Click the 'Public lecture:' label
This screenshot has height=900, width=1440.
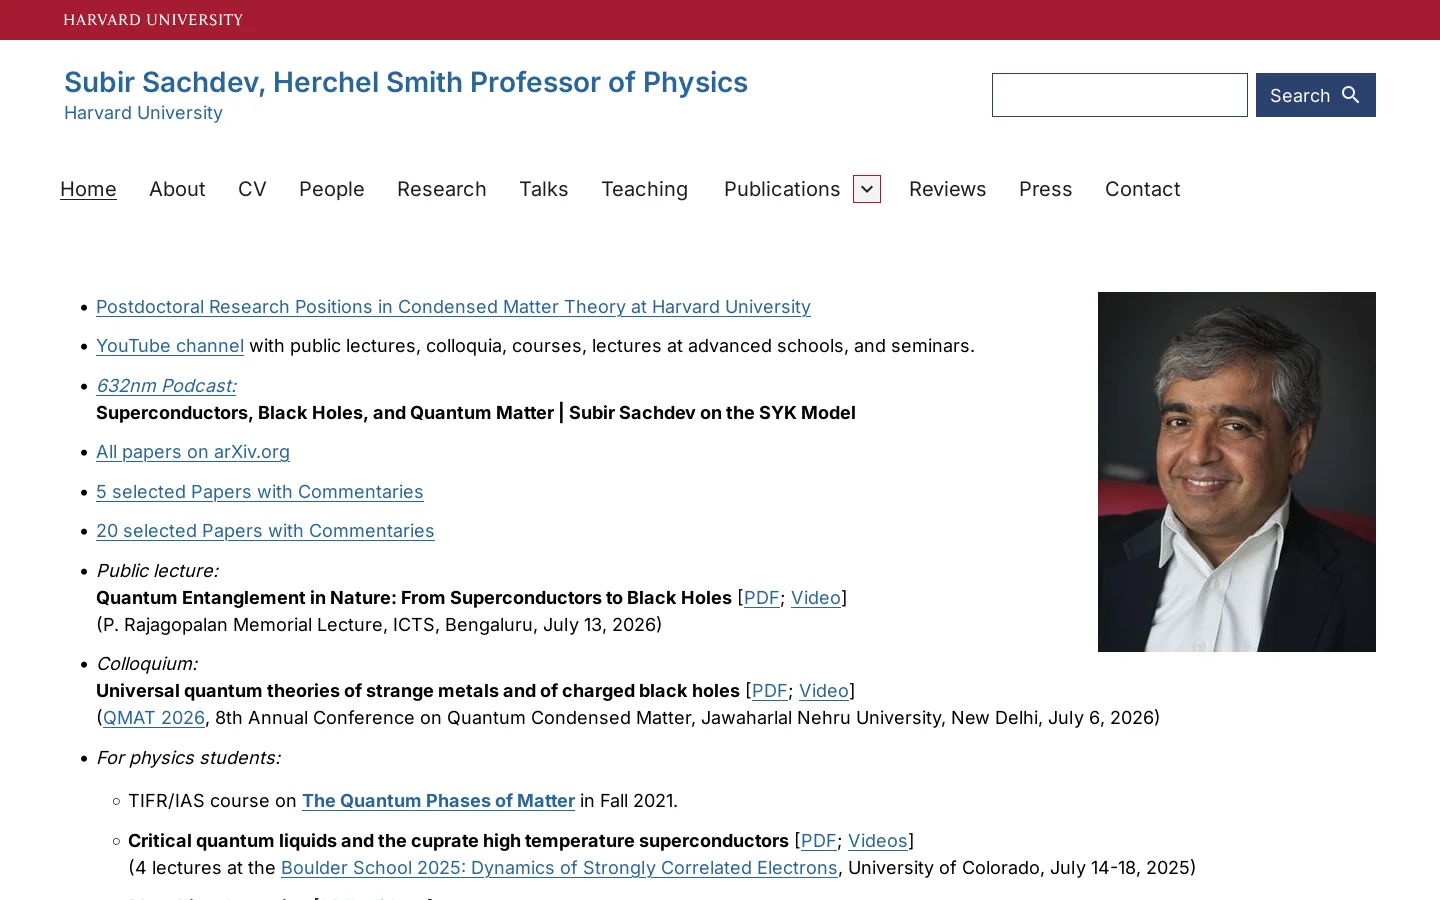point(157,571)
